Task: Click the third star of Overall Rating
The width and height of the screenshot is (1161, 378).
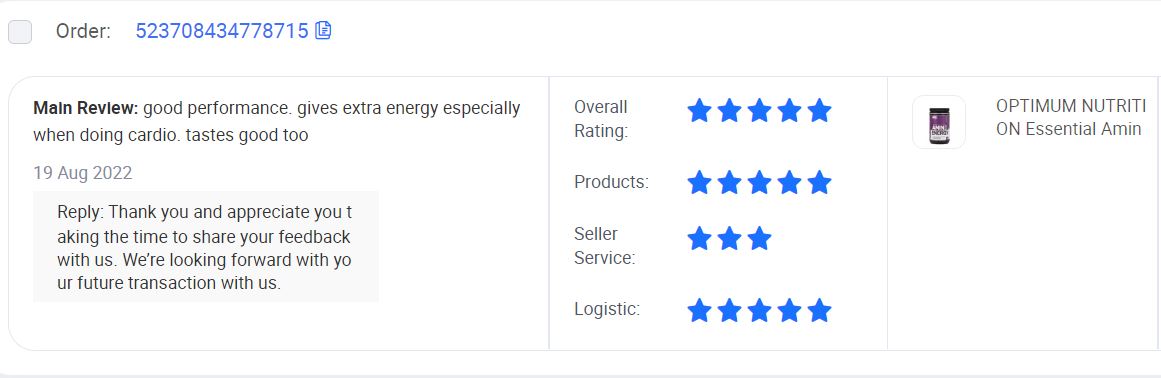Action: [x=759, y=111]
